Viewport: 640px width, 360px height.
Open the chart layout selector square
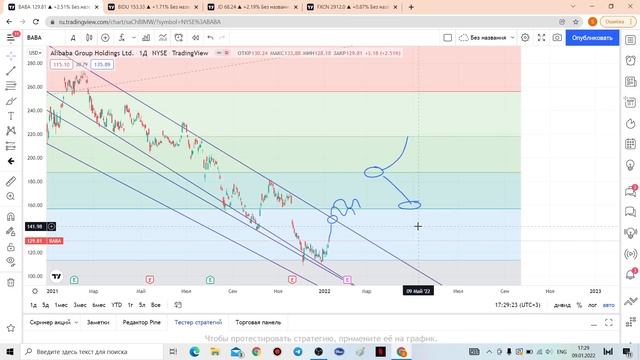pyautogui.click(x=448, y=38)
